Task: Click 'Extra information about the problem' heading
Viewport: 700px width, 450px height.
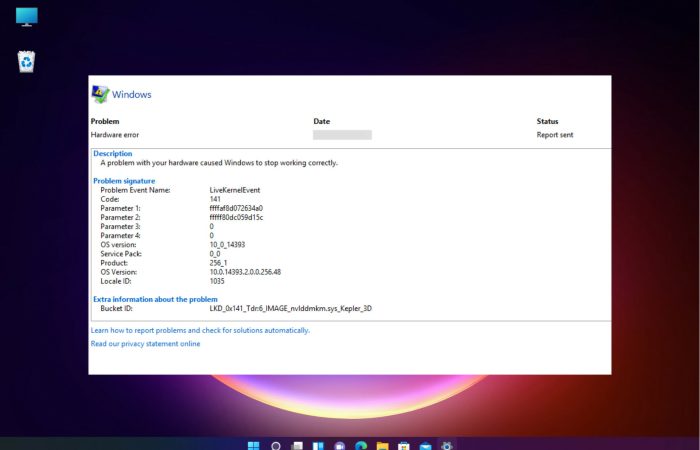Action: 155,299
